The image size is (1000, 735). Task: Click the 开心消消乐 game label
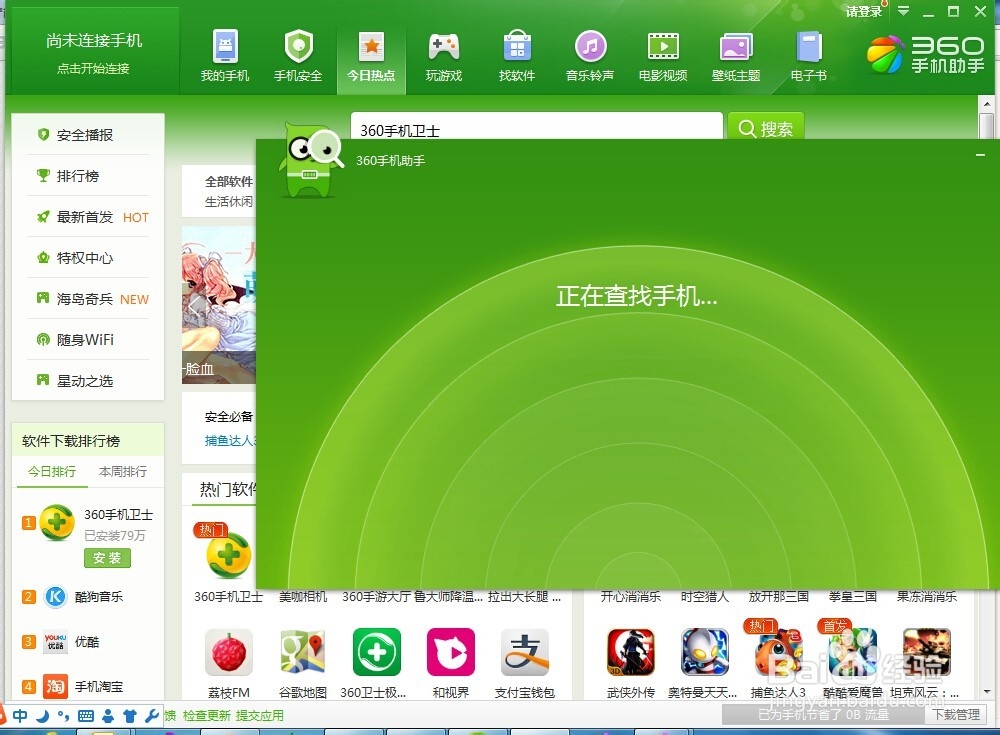coord(631,597)
